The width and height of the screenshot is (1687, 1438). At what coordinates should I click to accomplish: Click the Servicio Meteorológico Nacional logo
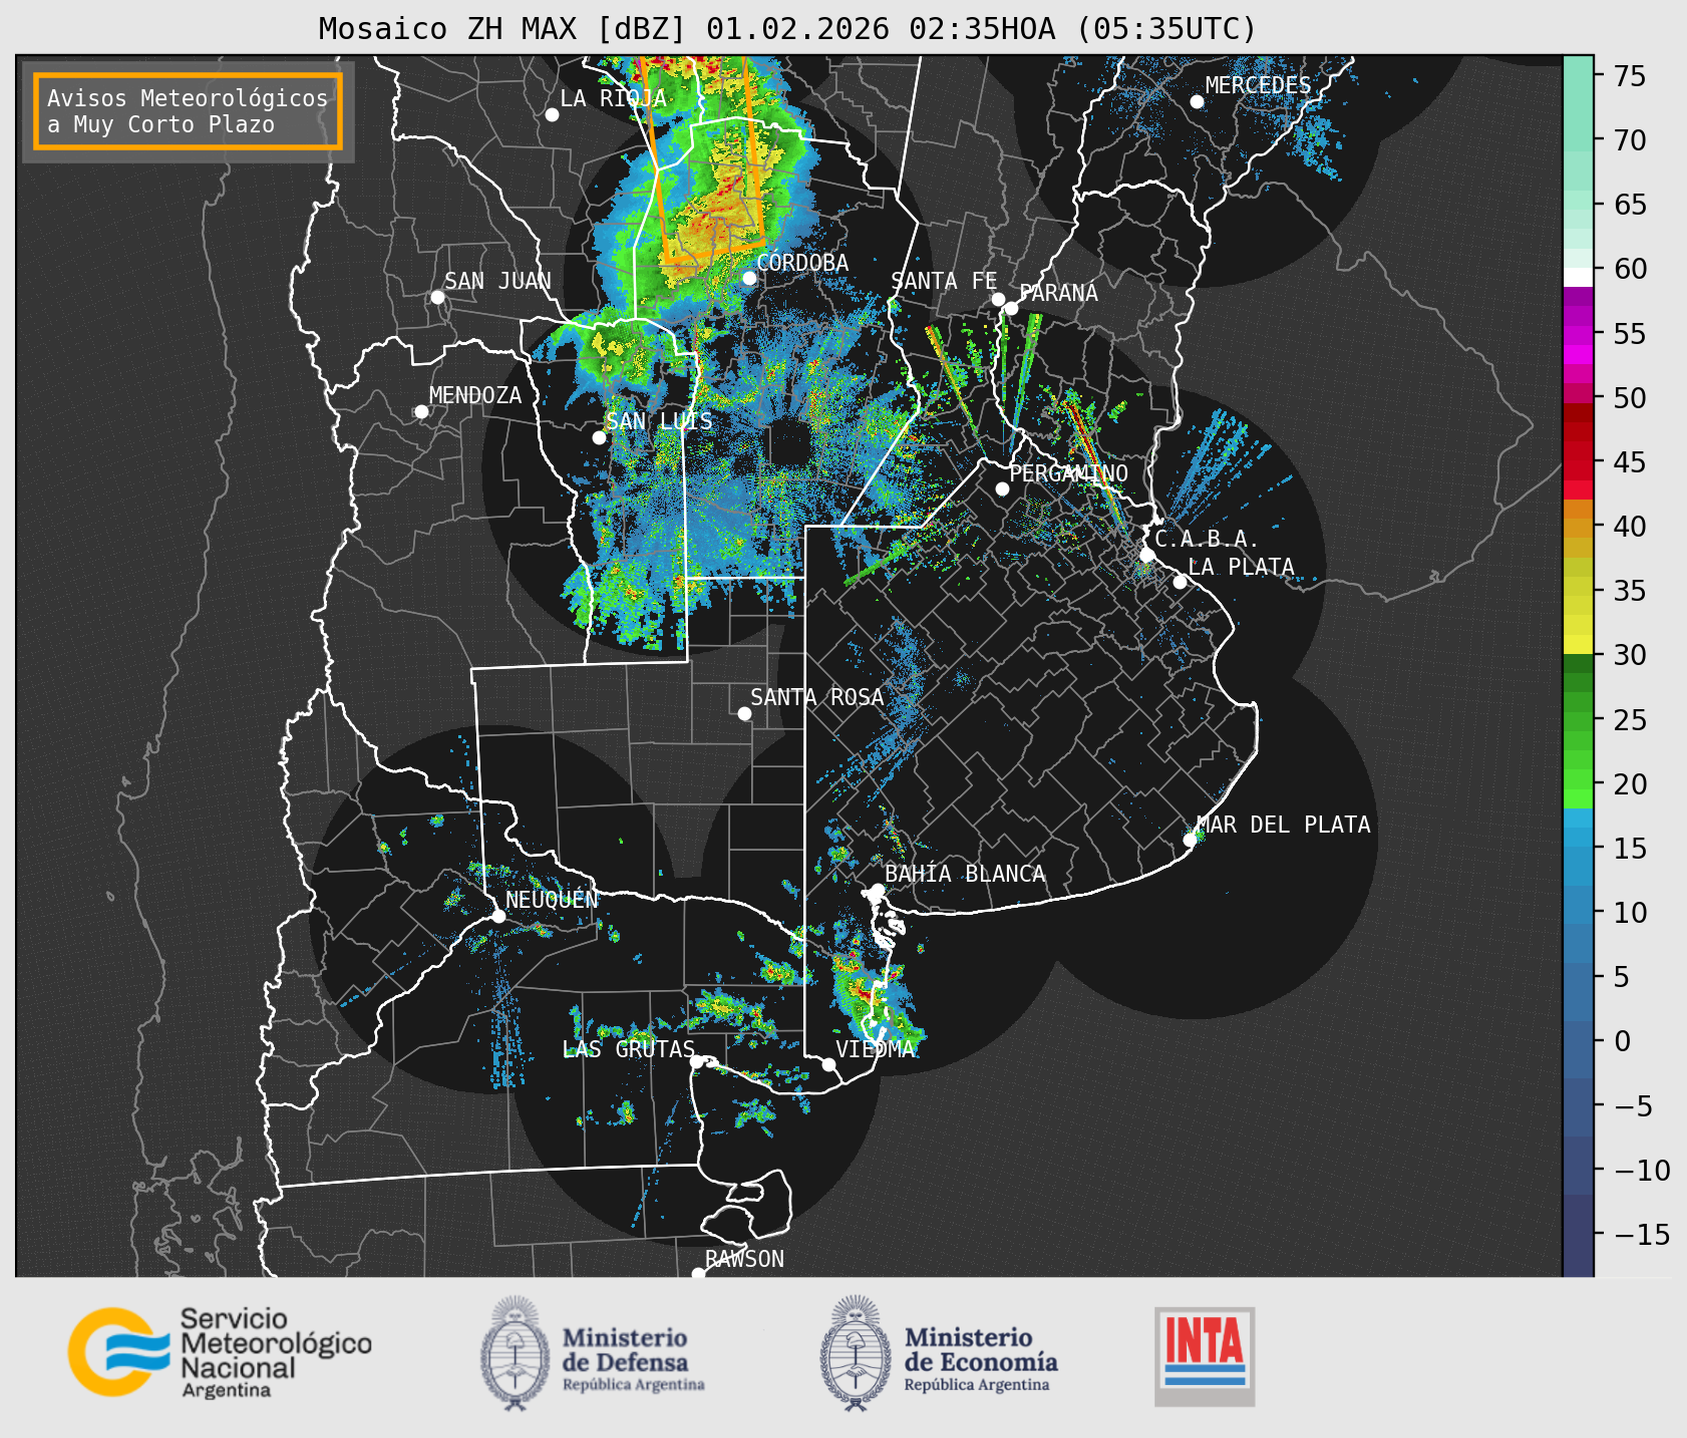coord(219,1352)
